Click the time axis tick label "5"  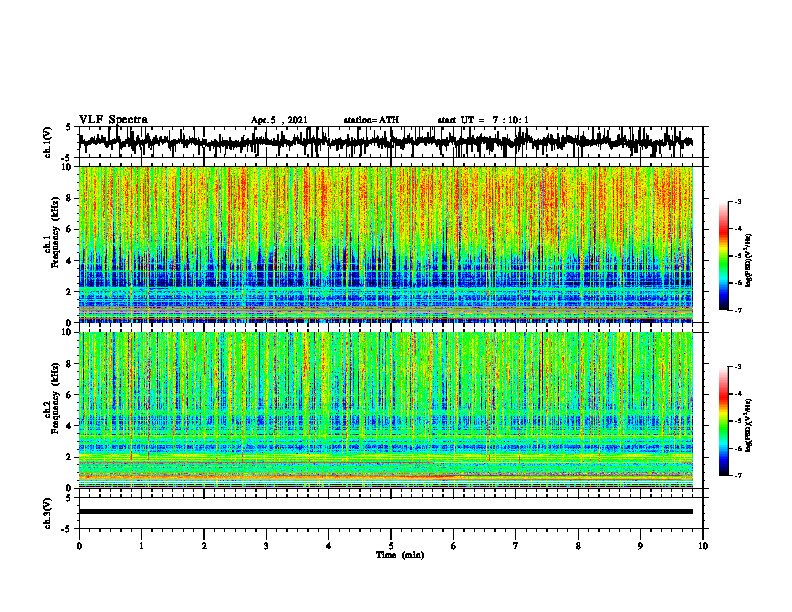[x=391, y=546]
